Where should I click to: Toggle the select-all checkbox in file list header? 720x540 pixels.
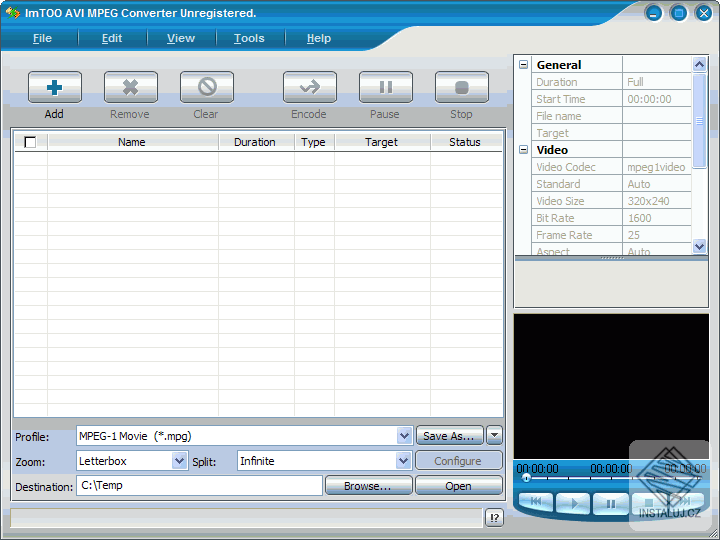pyautogui.click(x=30, y=142)
